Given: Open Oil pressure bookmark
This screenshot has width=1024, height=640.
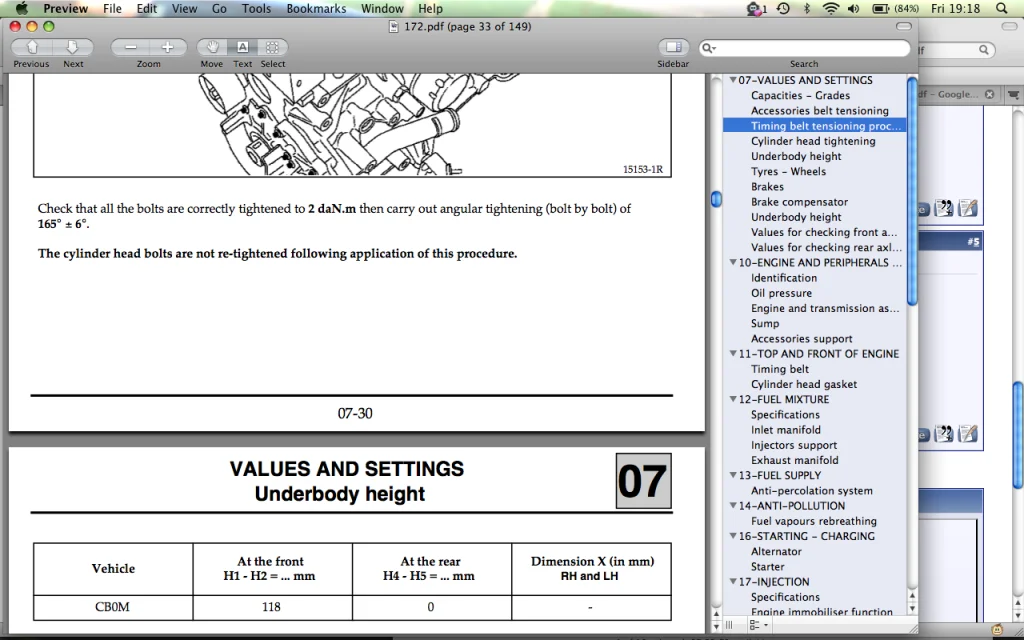Looking at the screenshot, I should pos(781,293).
